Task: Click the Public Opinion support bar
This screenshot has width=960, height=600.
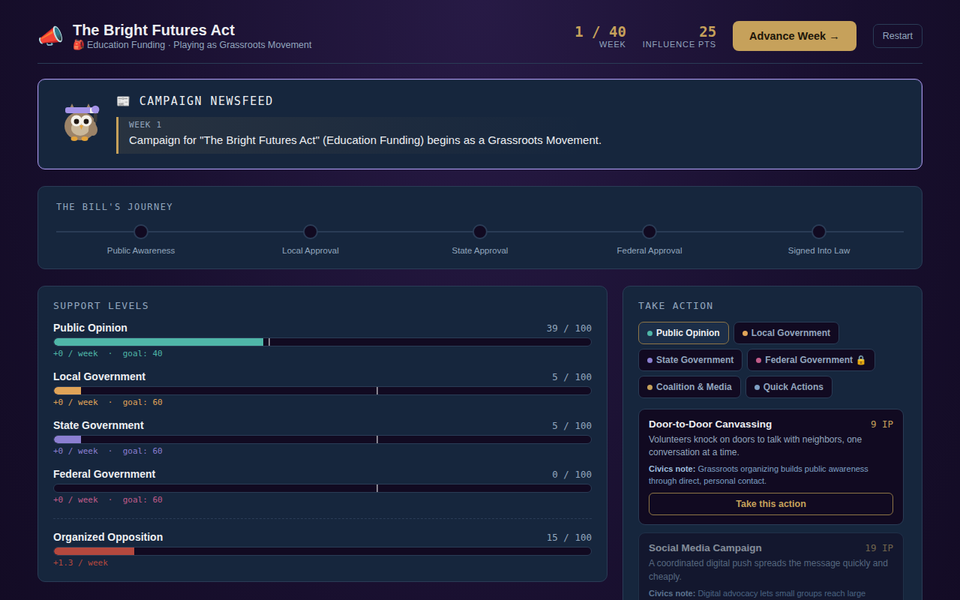Action: (x=322, y=342)
